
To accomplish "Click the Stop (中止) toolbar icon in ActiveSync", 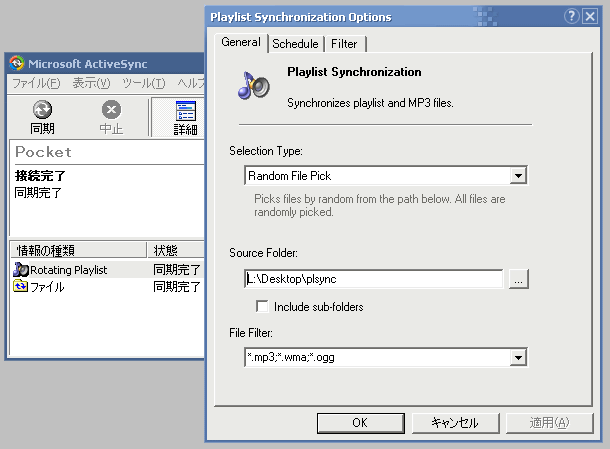I will coord(111,110).
